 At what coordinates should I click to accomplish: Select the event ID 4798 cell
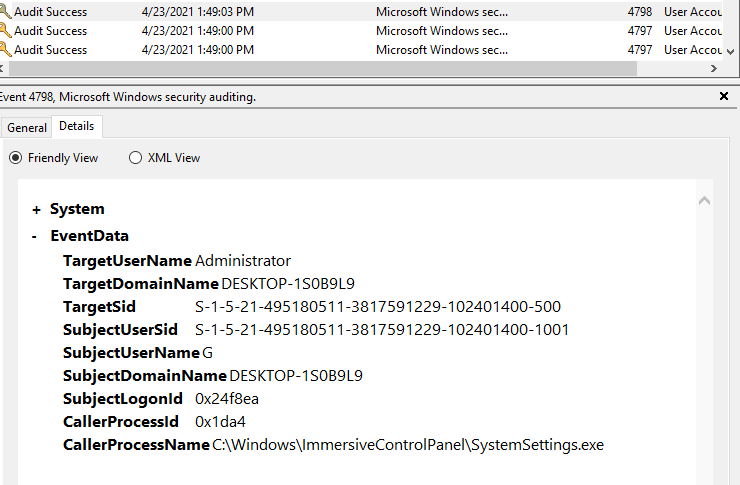(x=640, y=12)
